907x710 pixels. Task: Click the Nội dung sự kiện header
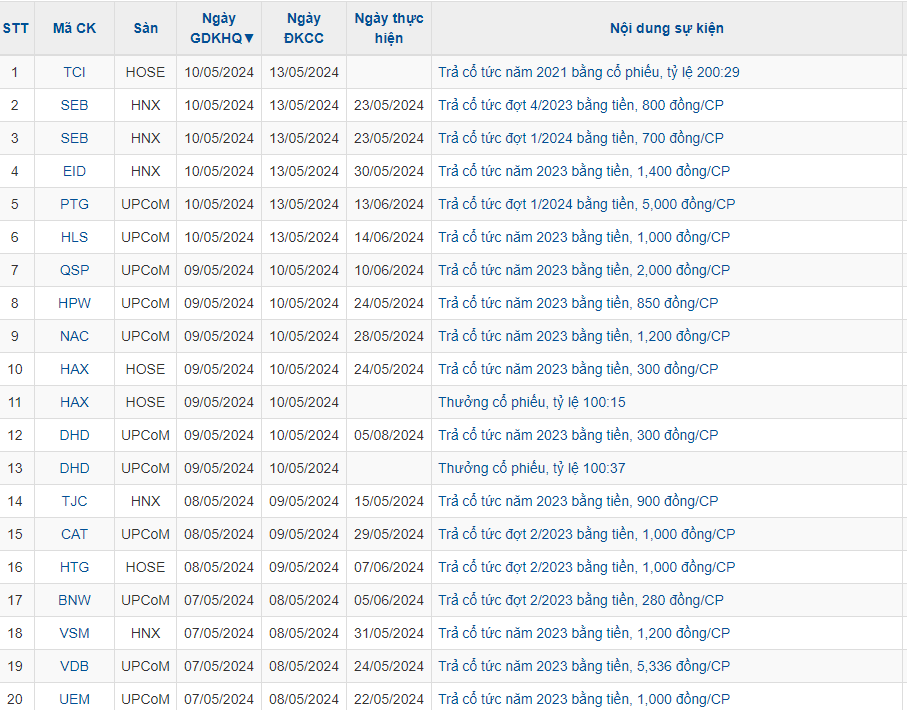point(666,28)
